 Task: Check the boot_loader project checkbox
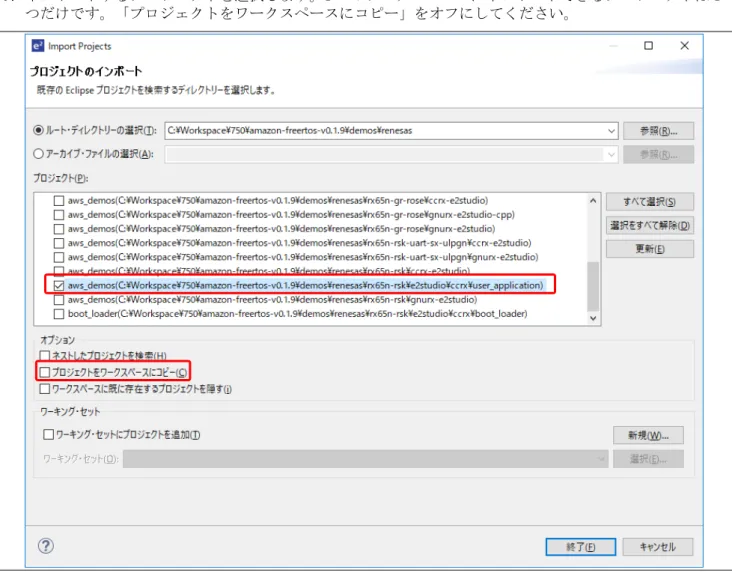pos(59,314)
